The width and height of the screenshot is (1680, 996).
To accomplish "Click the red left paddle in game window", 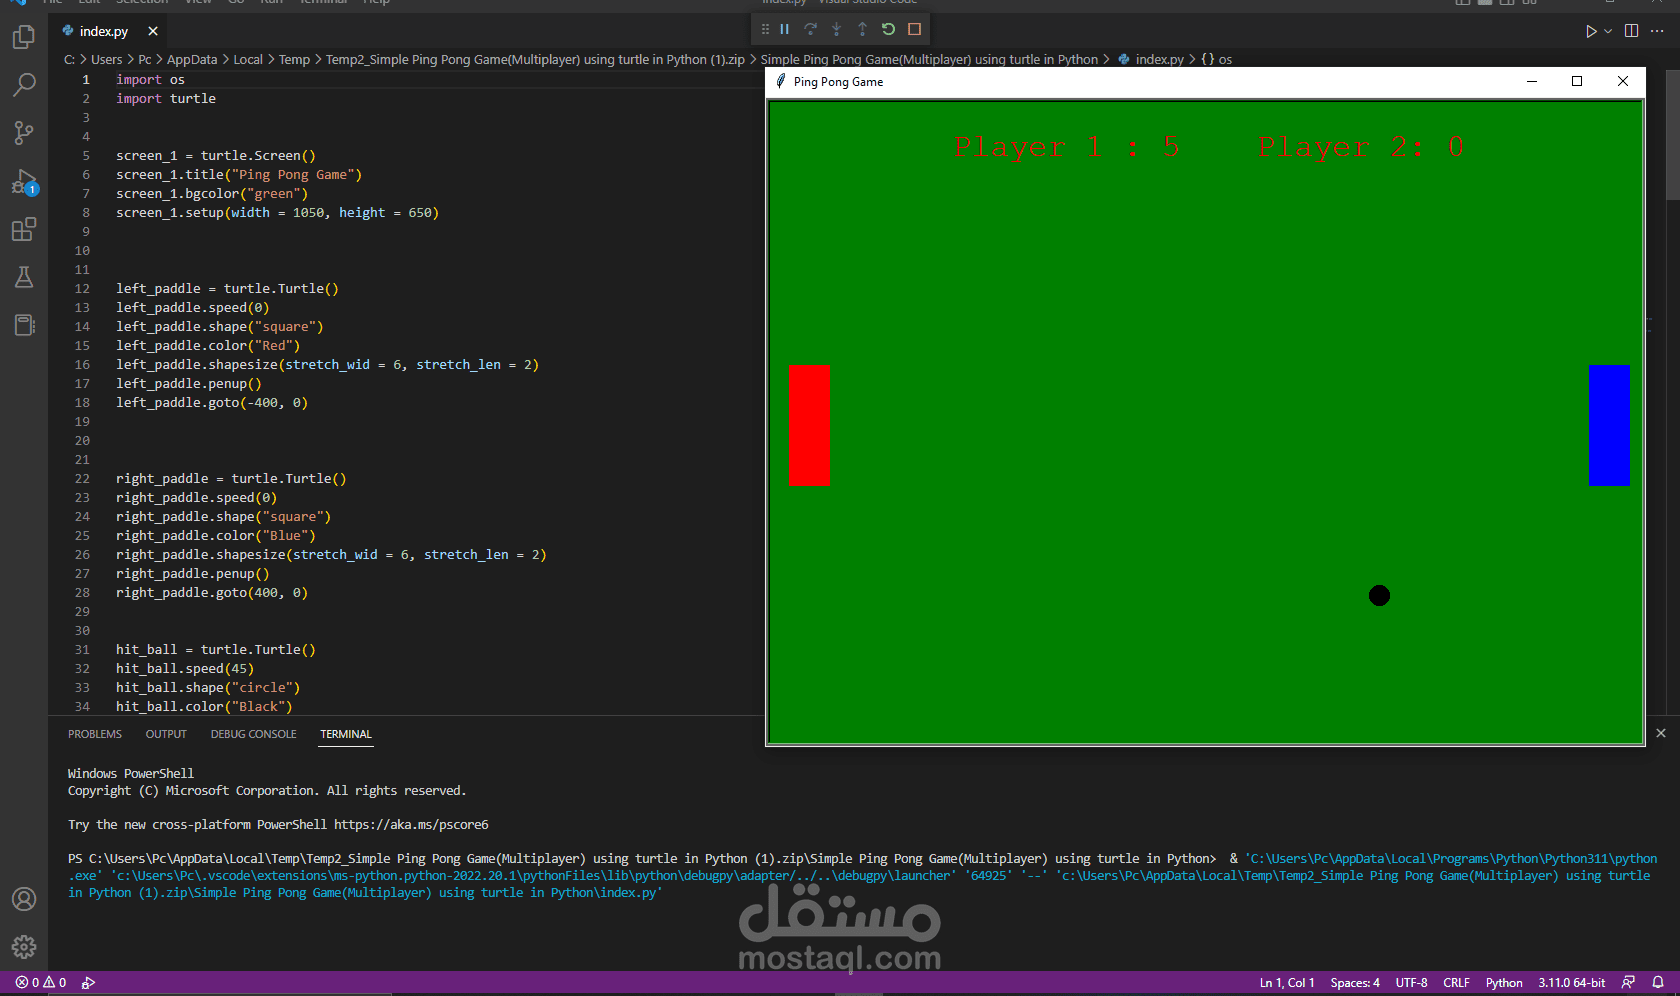I will 809,425.
